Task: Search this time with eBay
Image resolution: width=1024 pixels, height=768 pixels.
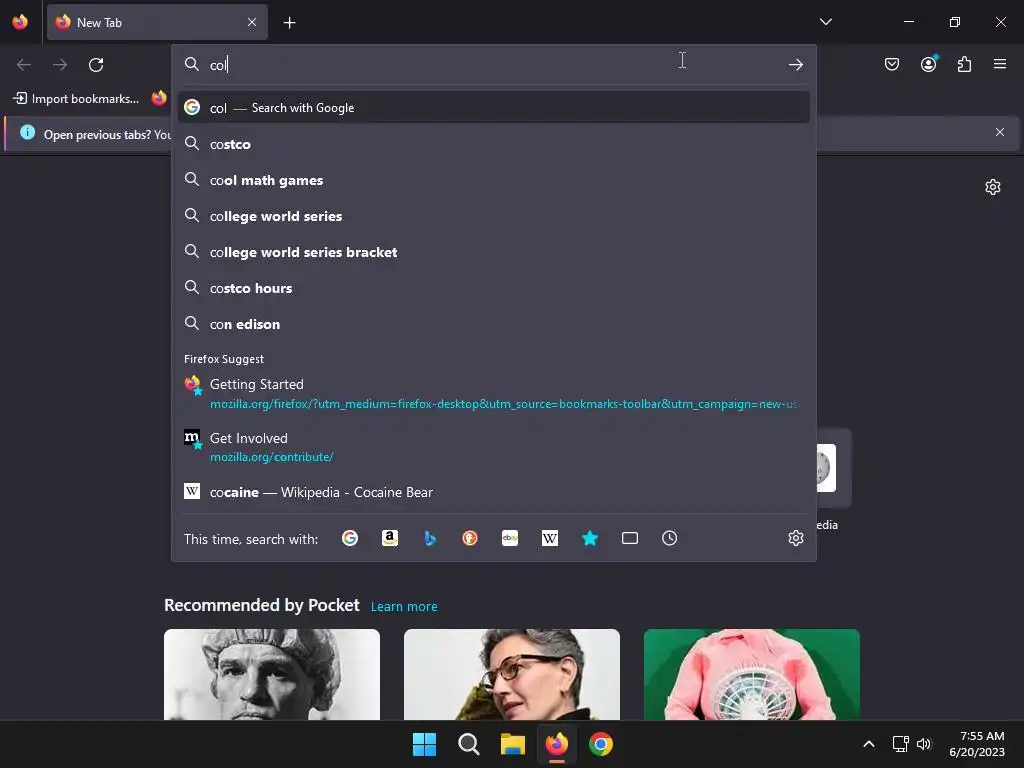Action: (510, 538)
